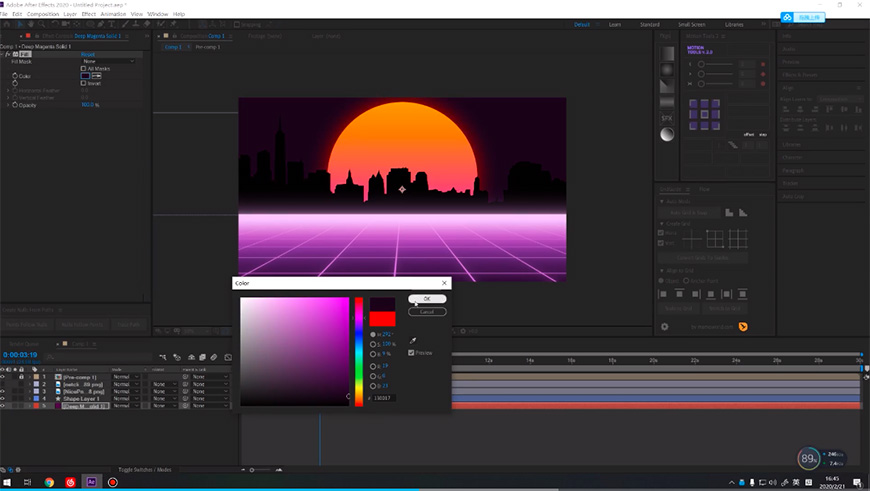Hide the Pre-comp 1 layer eye
The image size is (870, 491).
coord(2,377)
